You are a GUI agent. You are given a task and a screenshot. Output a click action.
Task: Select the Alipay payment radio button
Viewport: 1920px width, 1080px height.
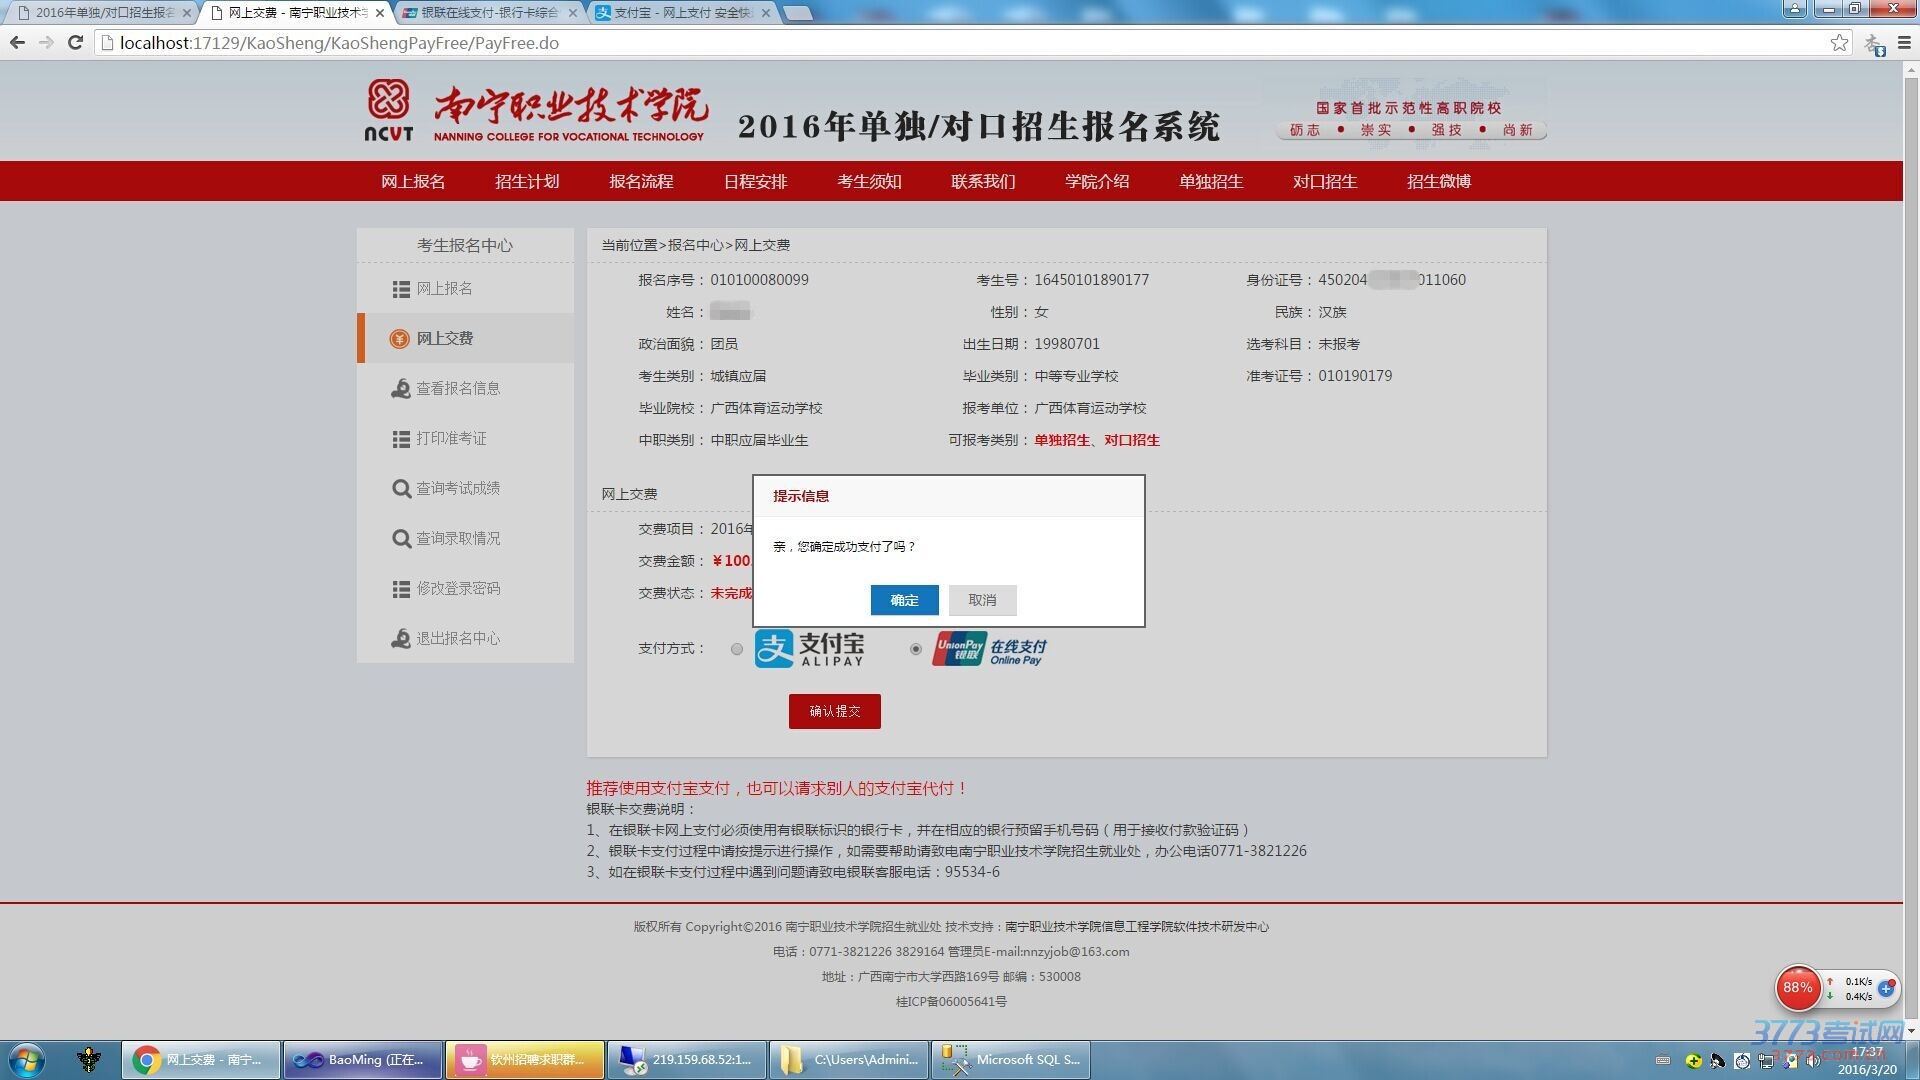pos(737,649)
